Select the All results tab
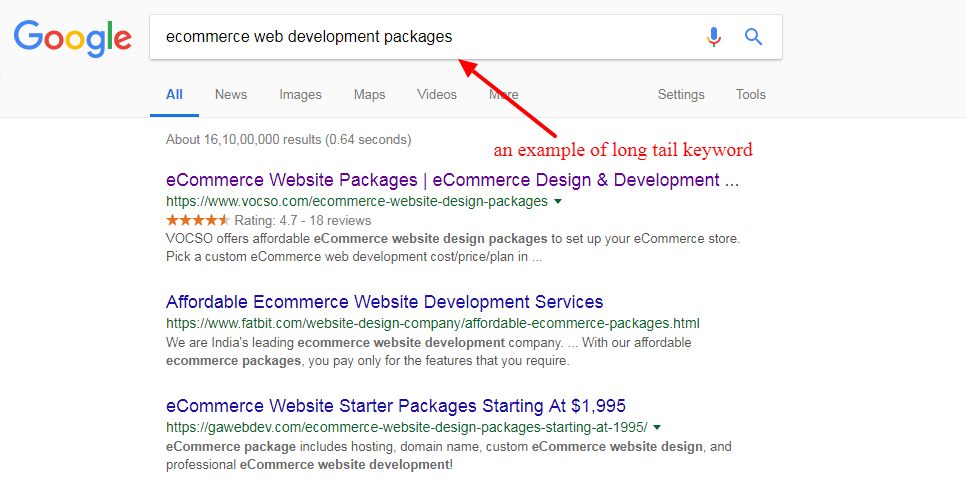The width and height of the screenshot is (967, 491). 175,94
